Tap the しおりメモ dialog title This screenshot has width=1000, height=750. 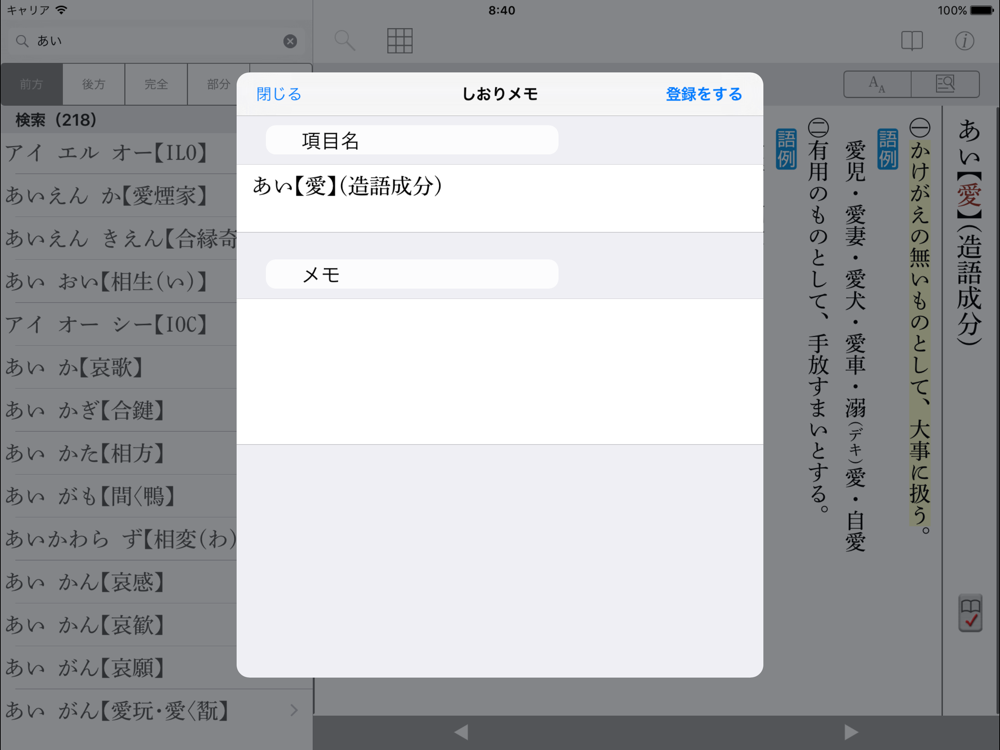pyautogui.click(x=500, y=94)
